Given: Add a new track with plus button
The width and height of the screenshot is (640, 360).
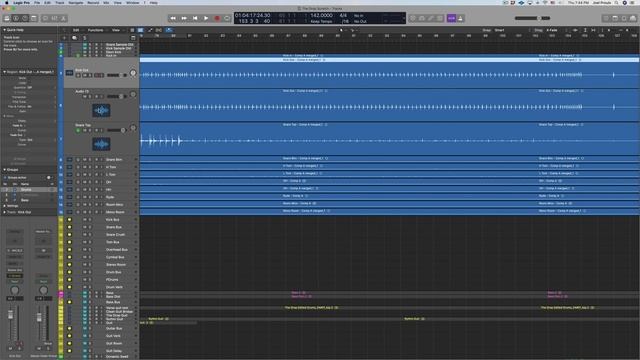Looking at the screenshot, I should coord(64,38).
